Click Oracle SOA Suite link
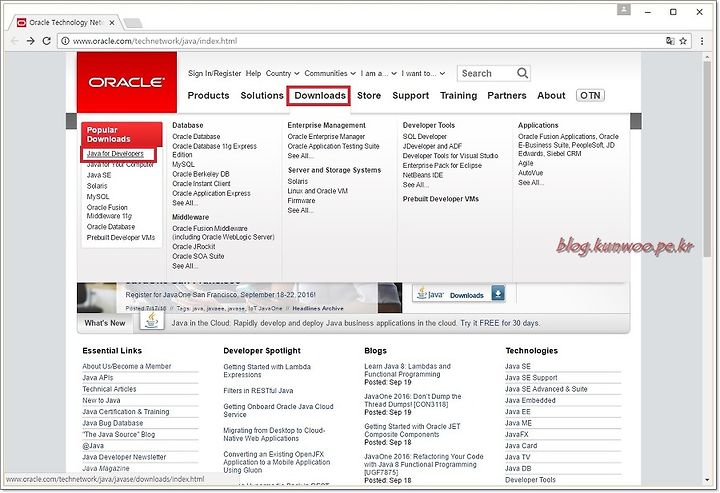 pyautogui.click(x=198, y=256)
